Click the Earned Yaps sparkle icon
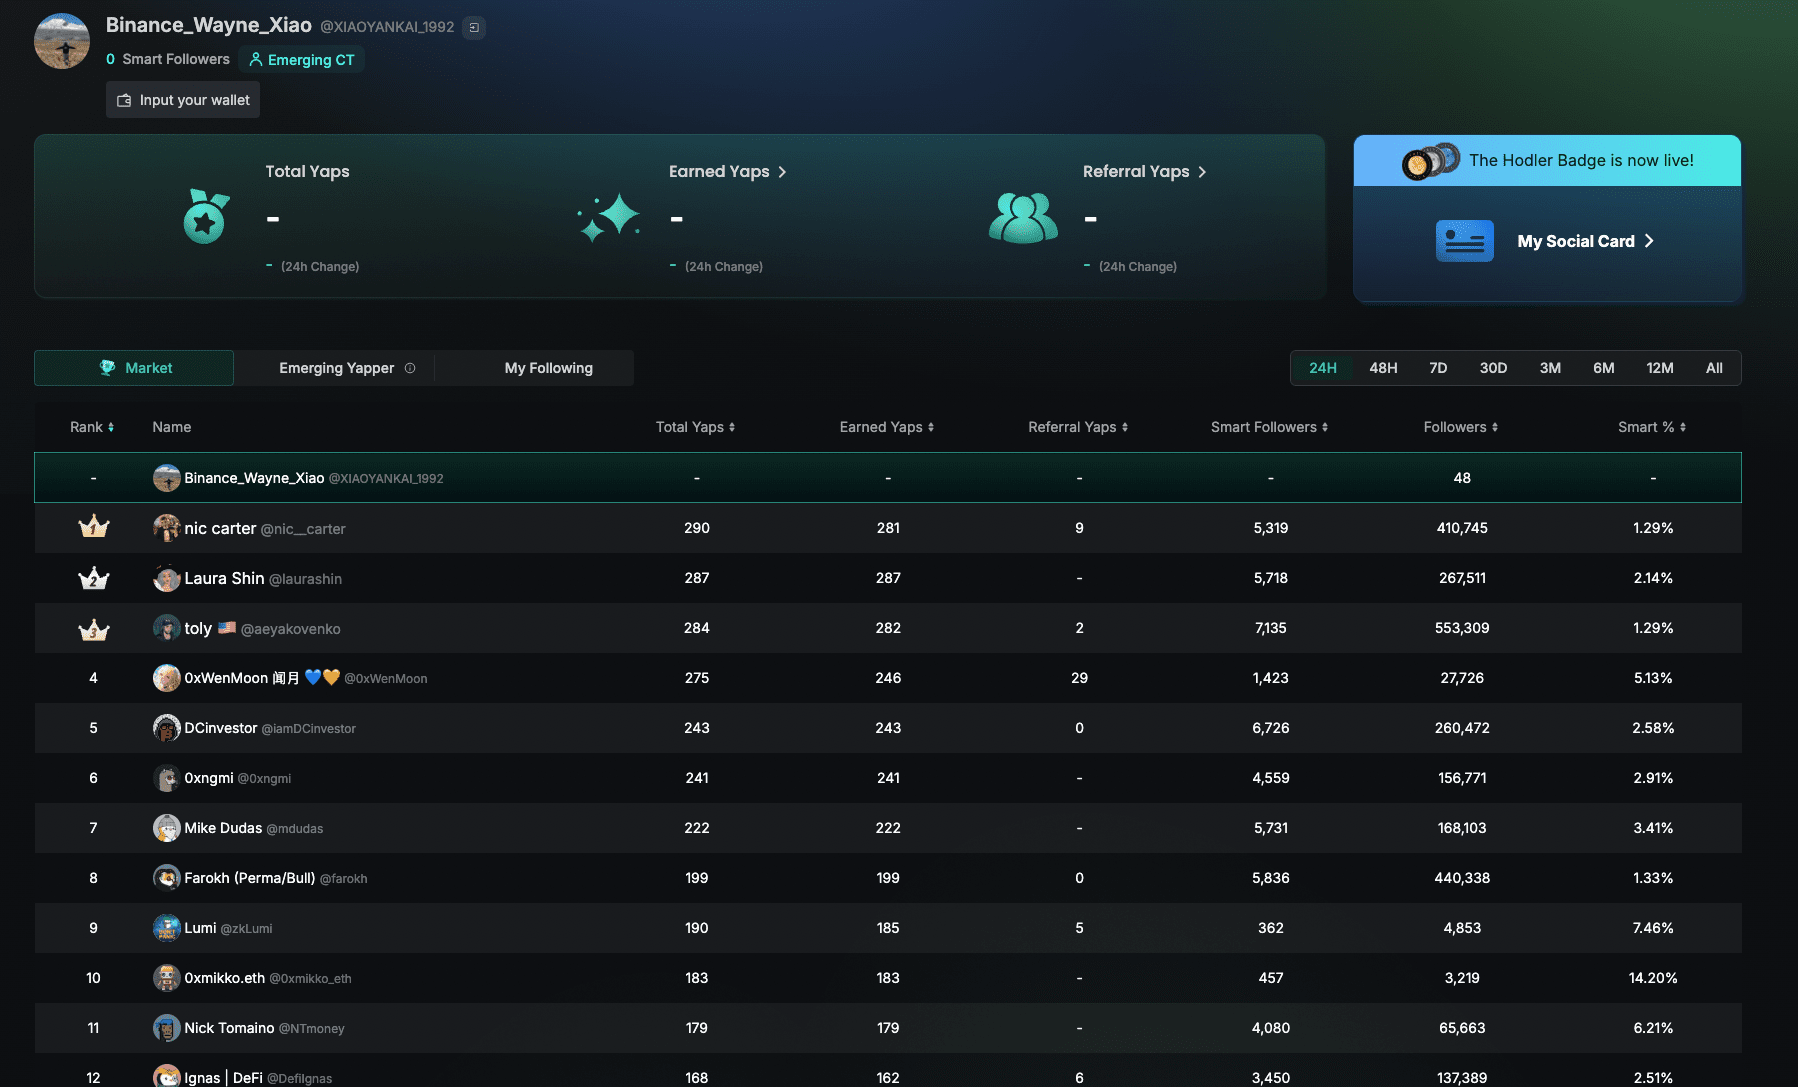Image resolution: width=1798 pixels, height=1087 pixels. point(609,217)
